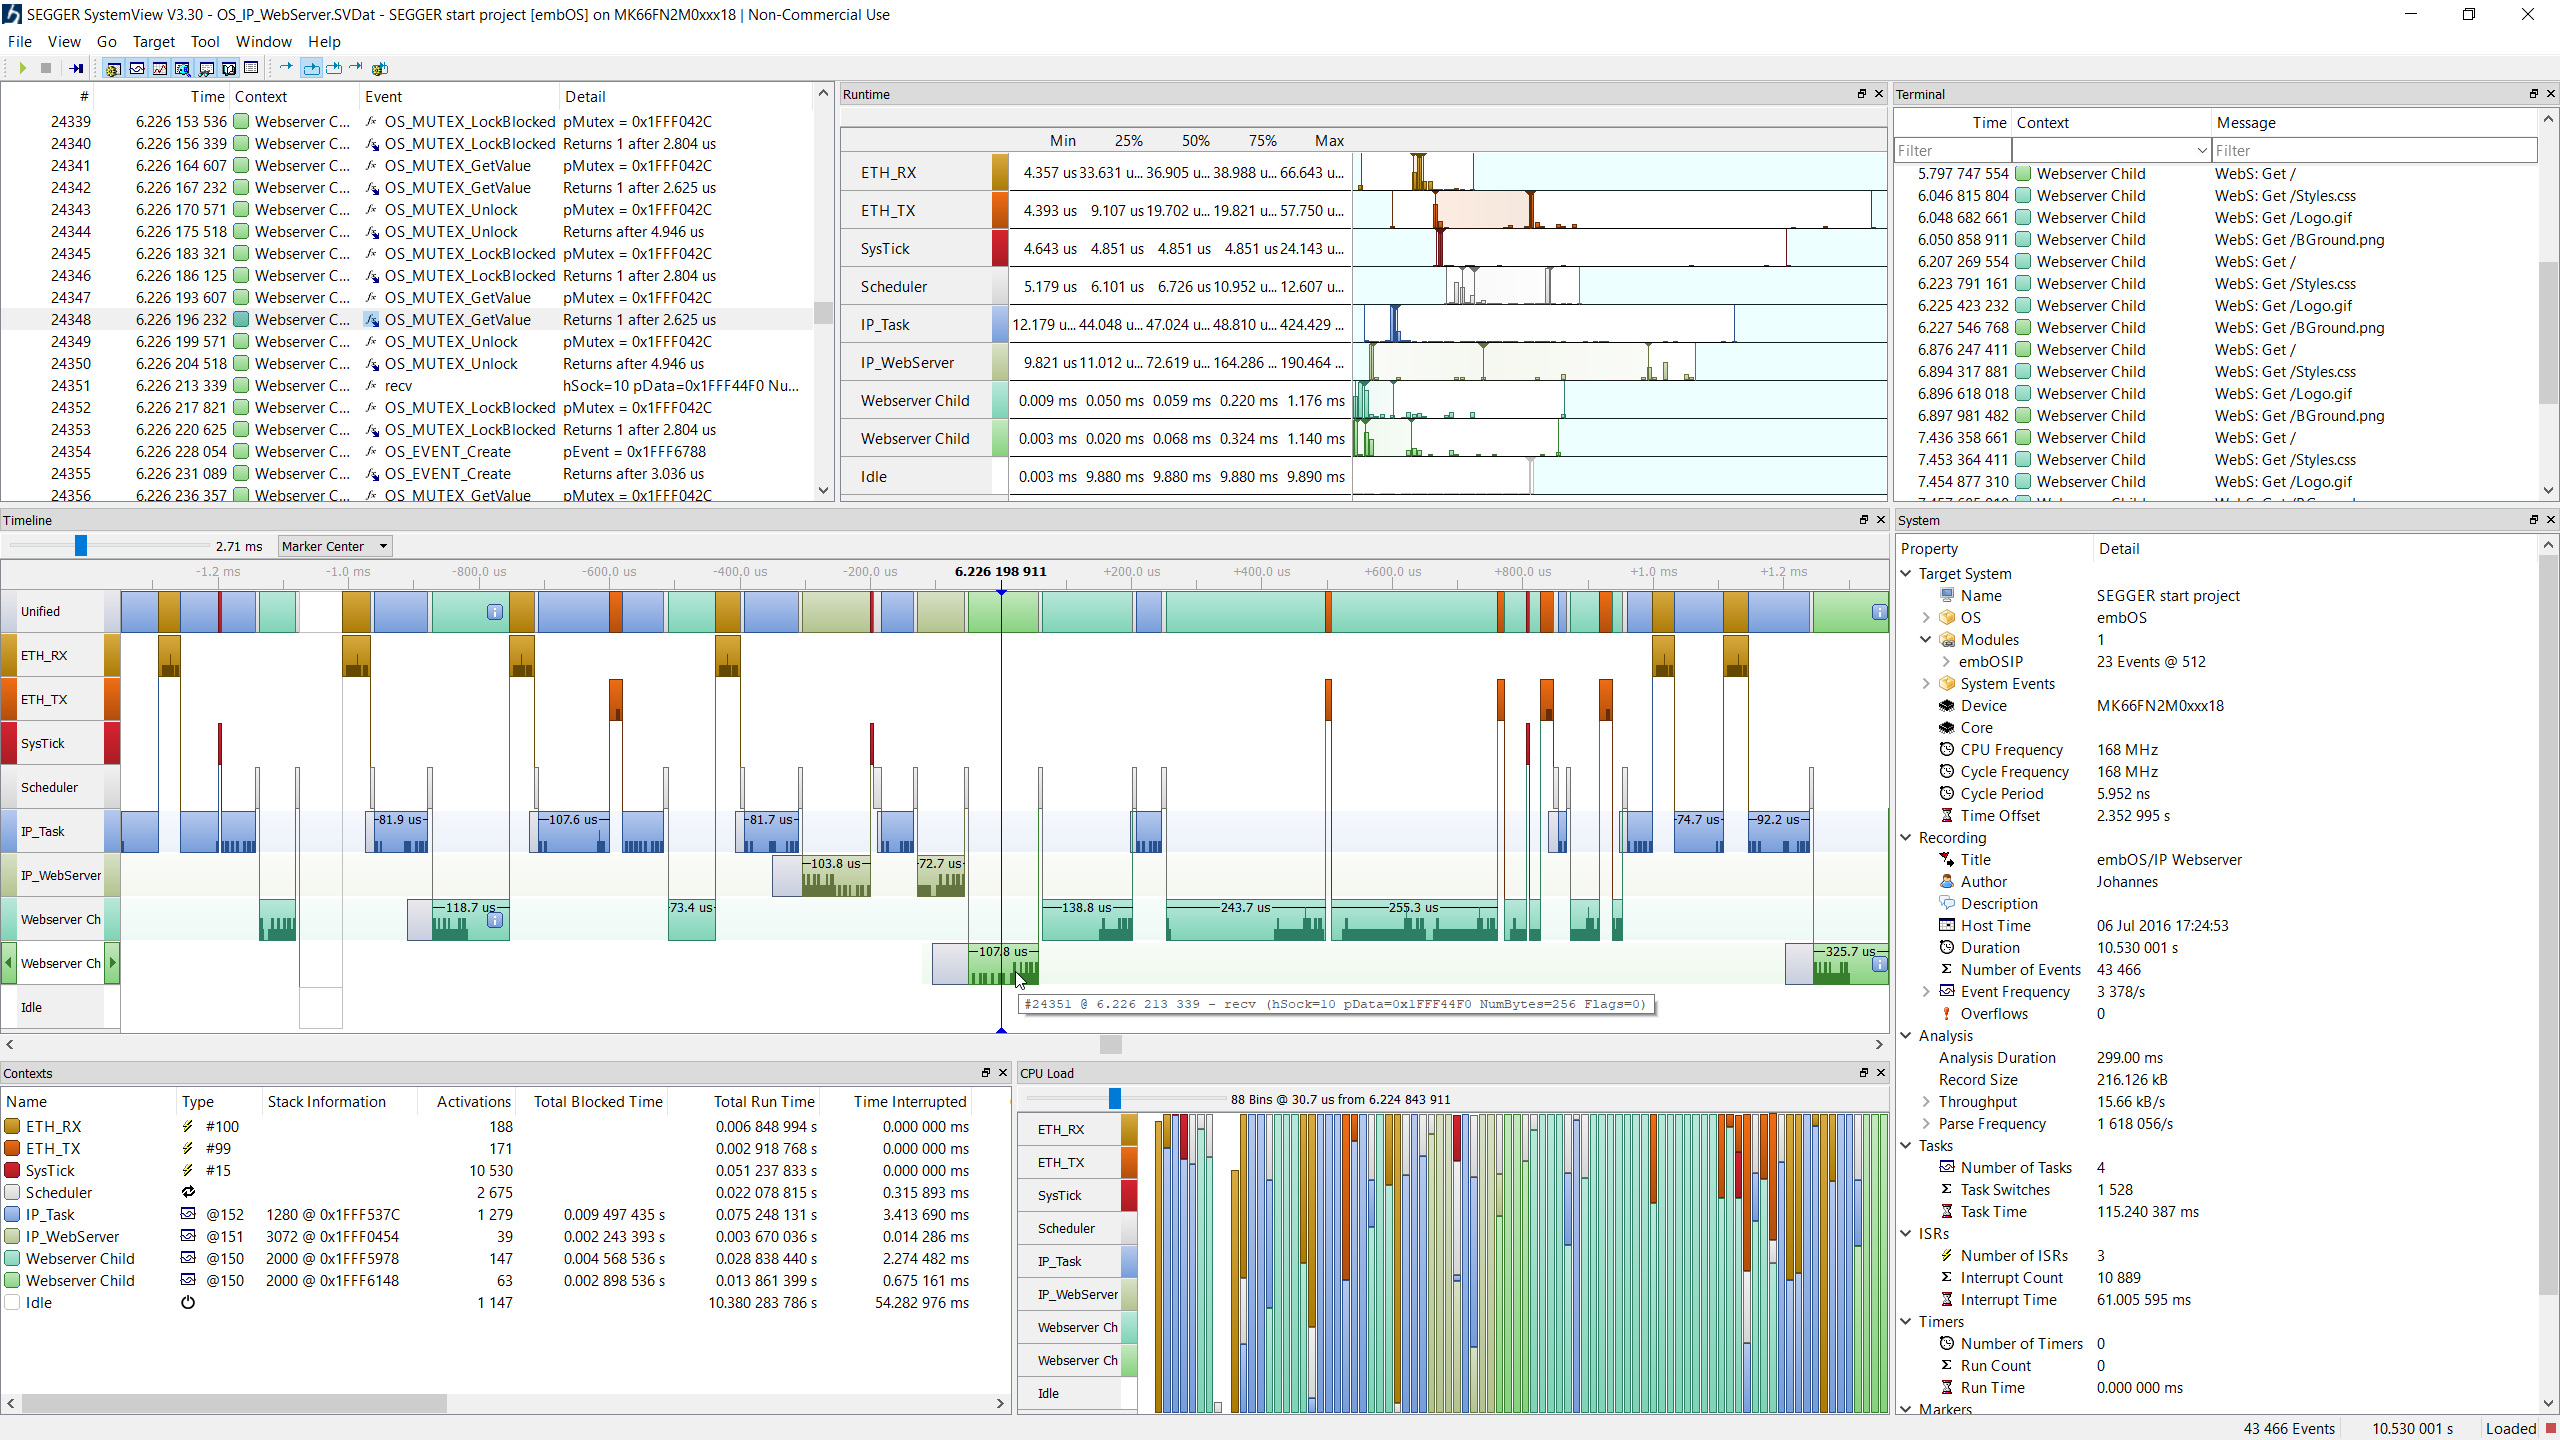The image size is (2560, 1440).
Task: Click the Timeline horizontal scrollbar thumb
Action: (1110, 1044)
